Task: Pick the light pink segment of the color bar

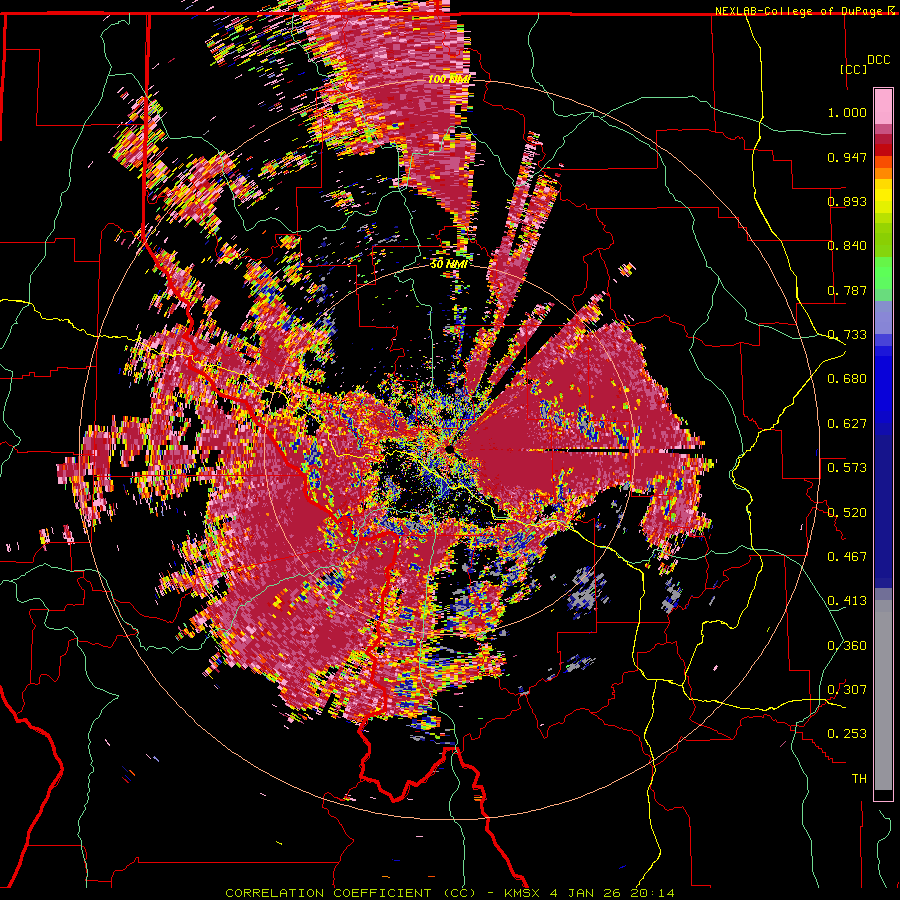Action: pos(883,107)
